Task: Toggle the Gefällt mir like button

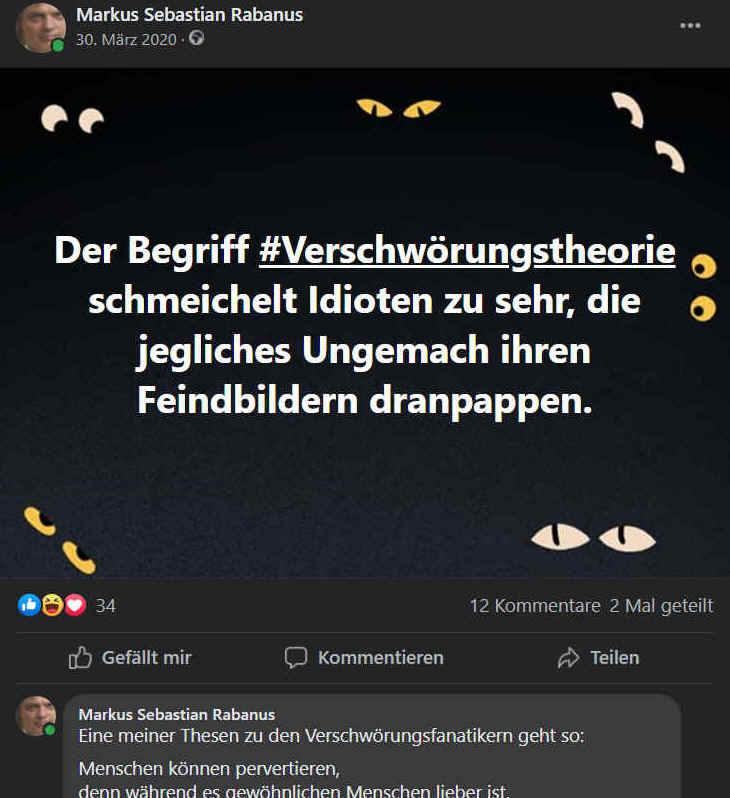Action: pyautogui.click(x=130, y=658)
